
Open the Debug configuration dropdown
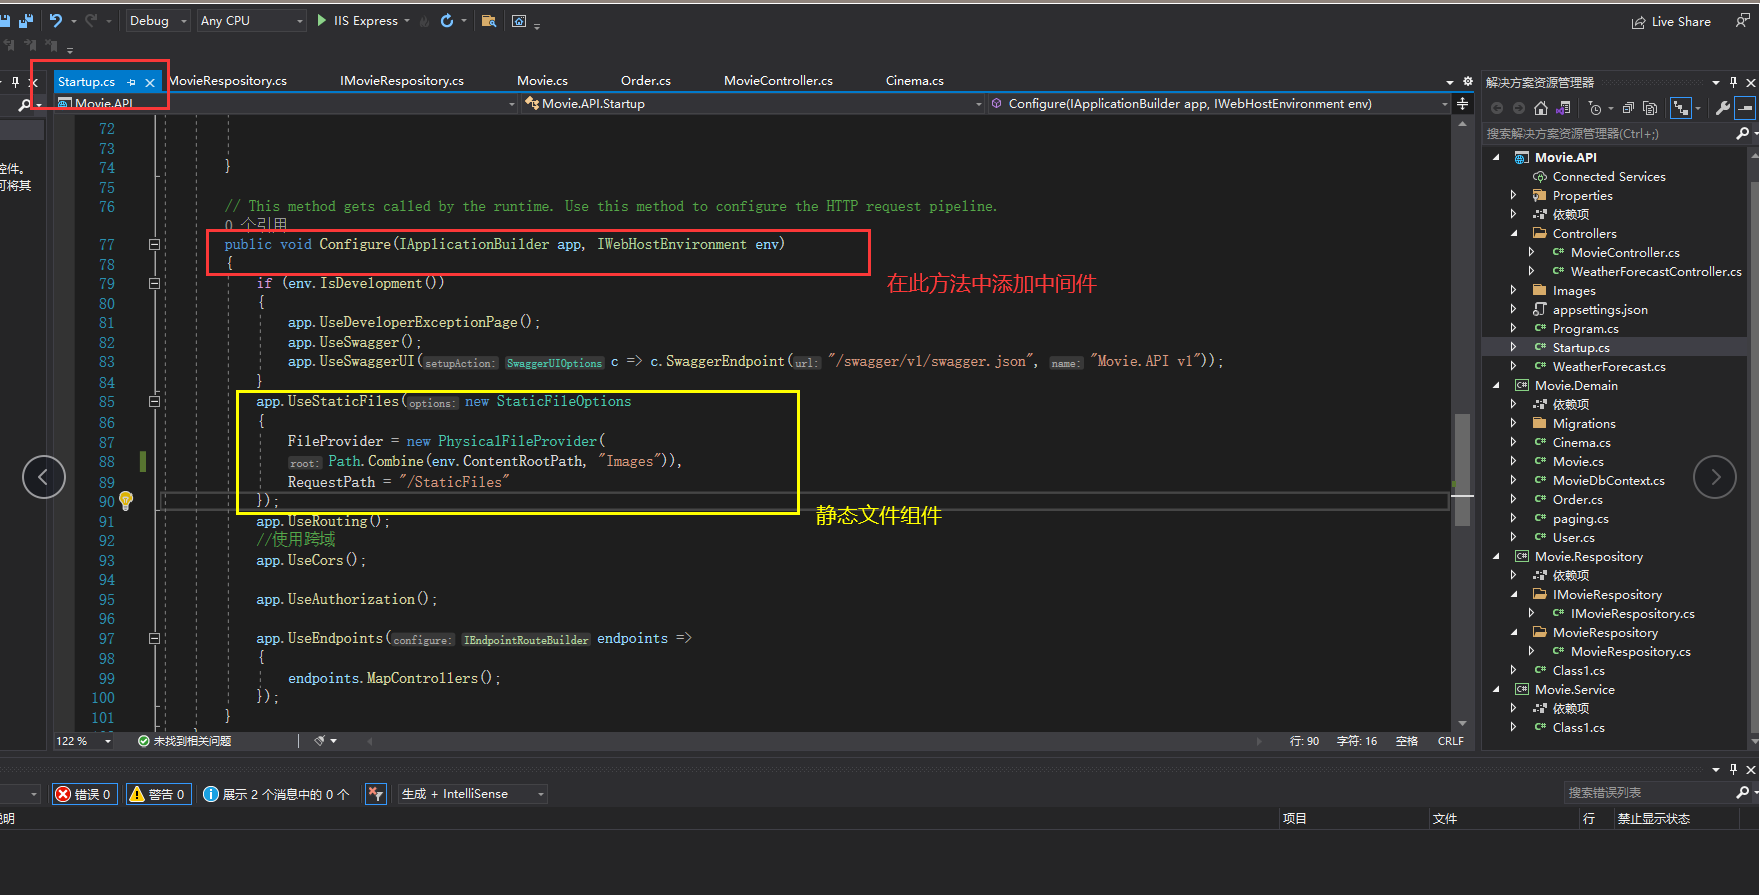(x=157, y=20)
